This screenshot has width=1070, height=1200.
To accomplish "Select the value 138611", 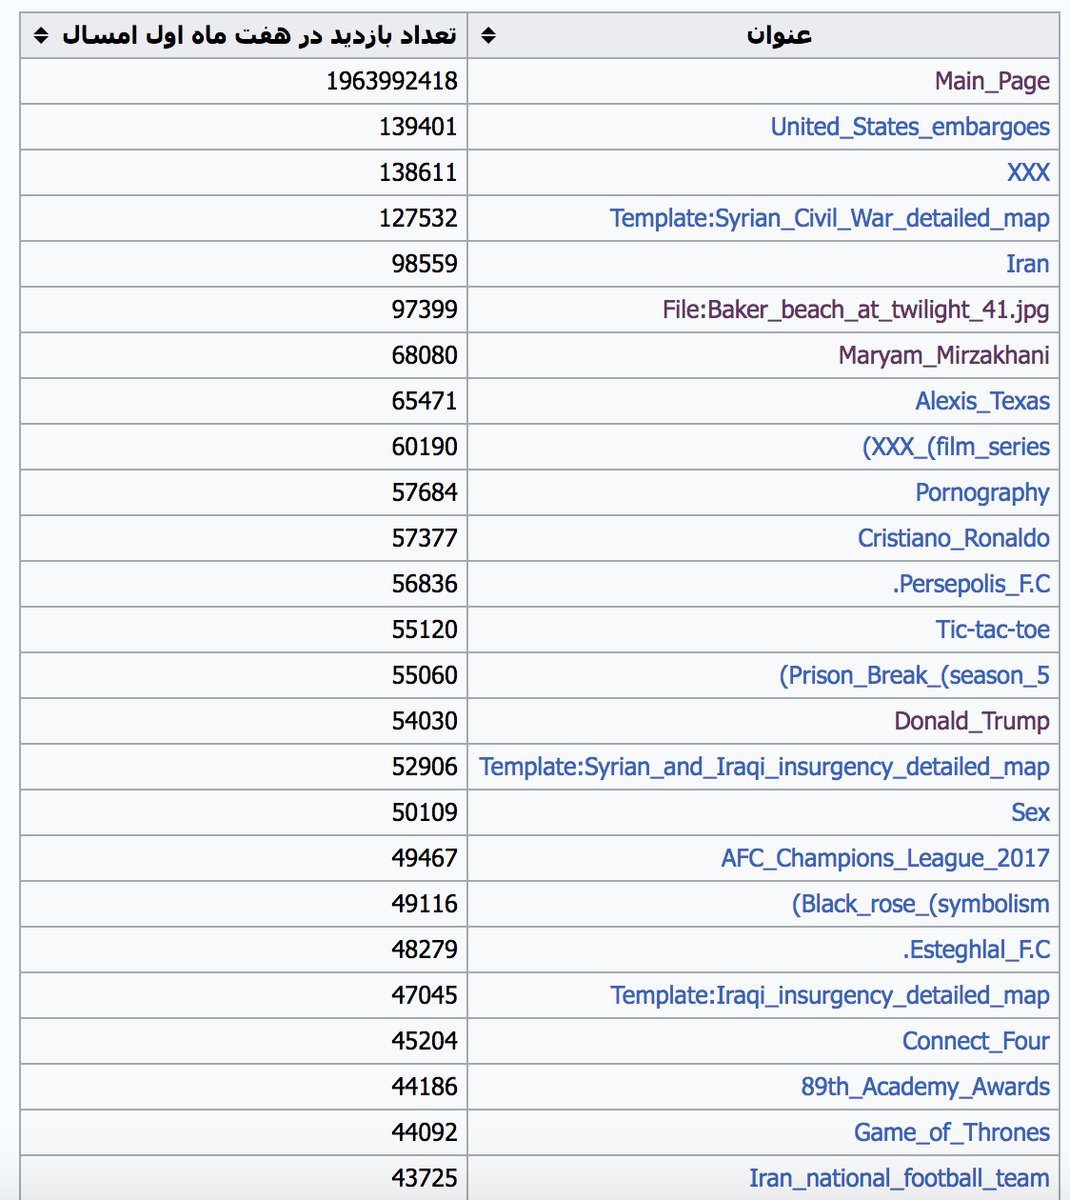I will (418, 173).
